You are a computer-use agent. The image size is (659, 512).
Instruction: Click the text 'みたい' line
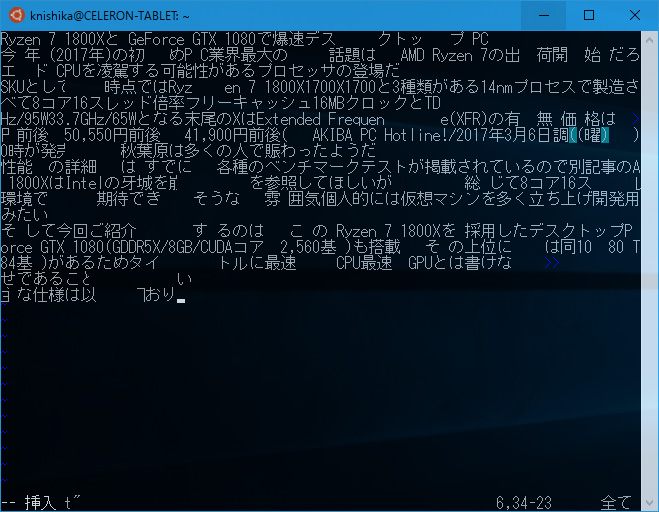(x=24, y=215)
